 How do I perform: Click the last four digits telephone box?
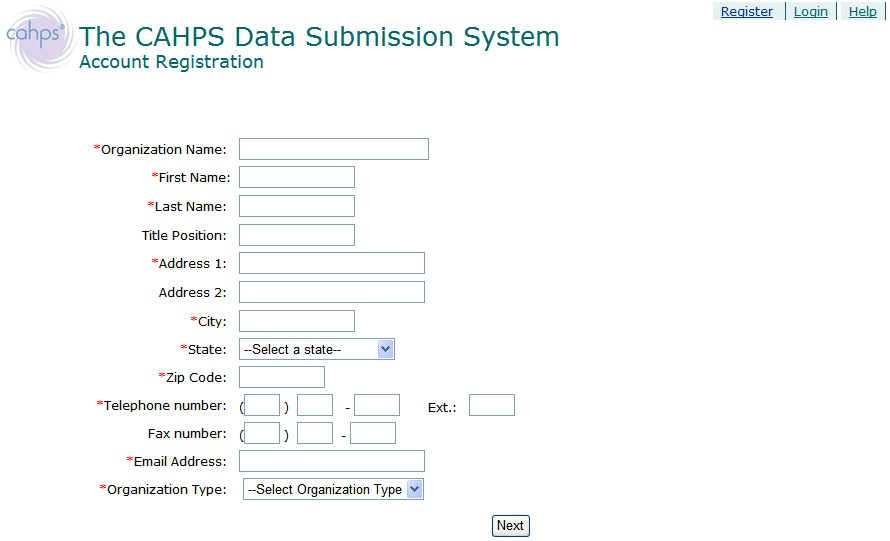pyautogui.click(x=376, y=405)
